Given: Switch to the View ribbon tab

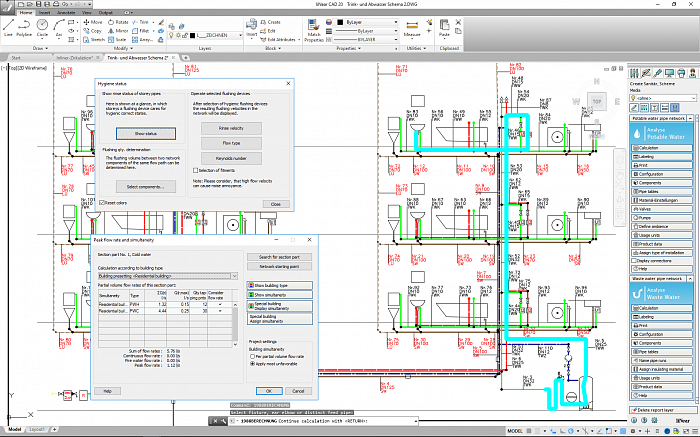Looking at the screenshot, I should tap(87, 12).
